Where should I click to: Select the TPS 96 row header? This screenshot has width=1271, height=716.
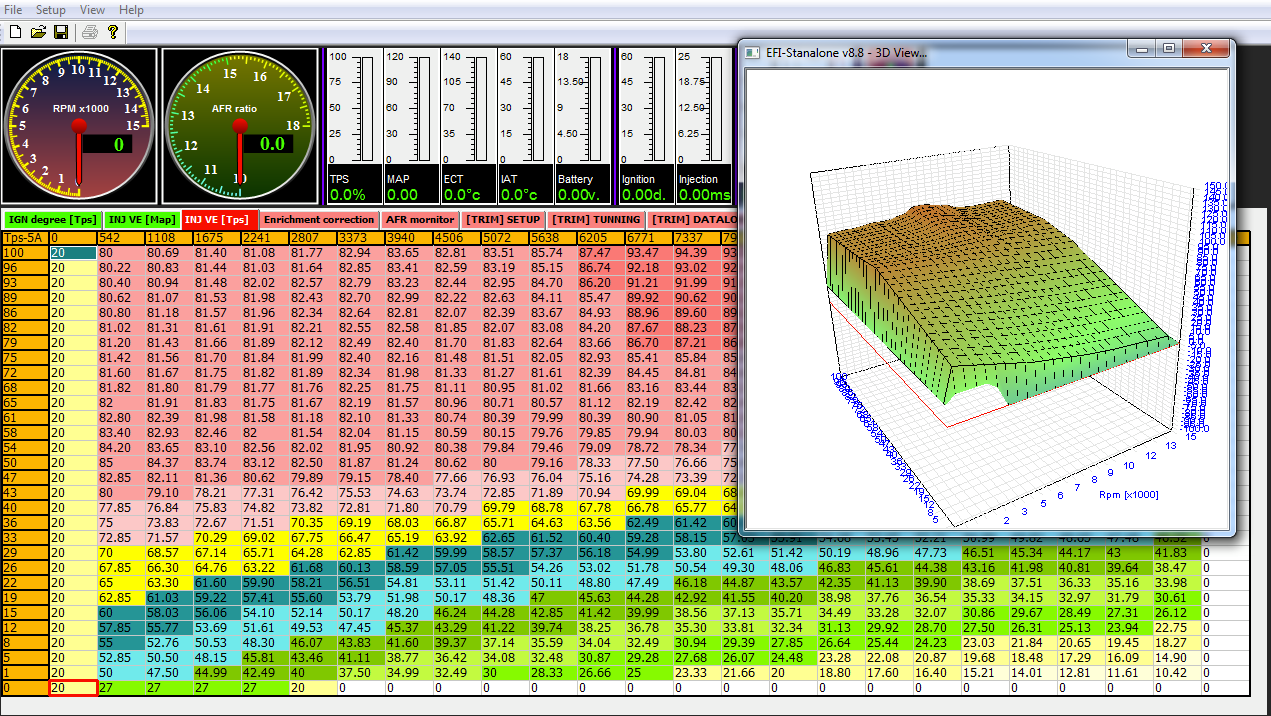pyautogui.click(x=25, y=268)
